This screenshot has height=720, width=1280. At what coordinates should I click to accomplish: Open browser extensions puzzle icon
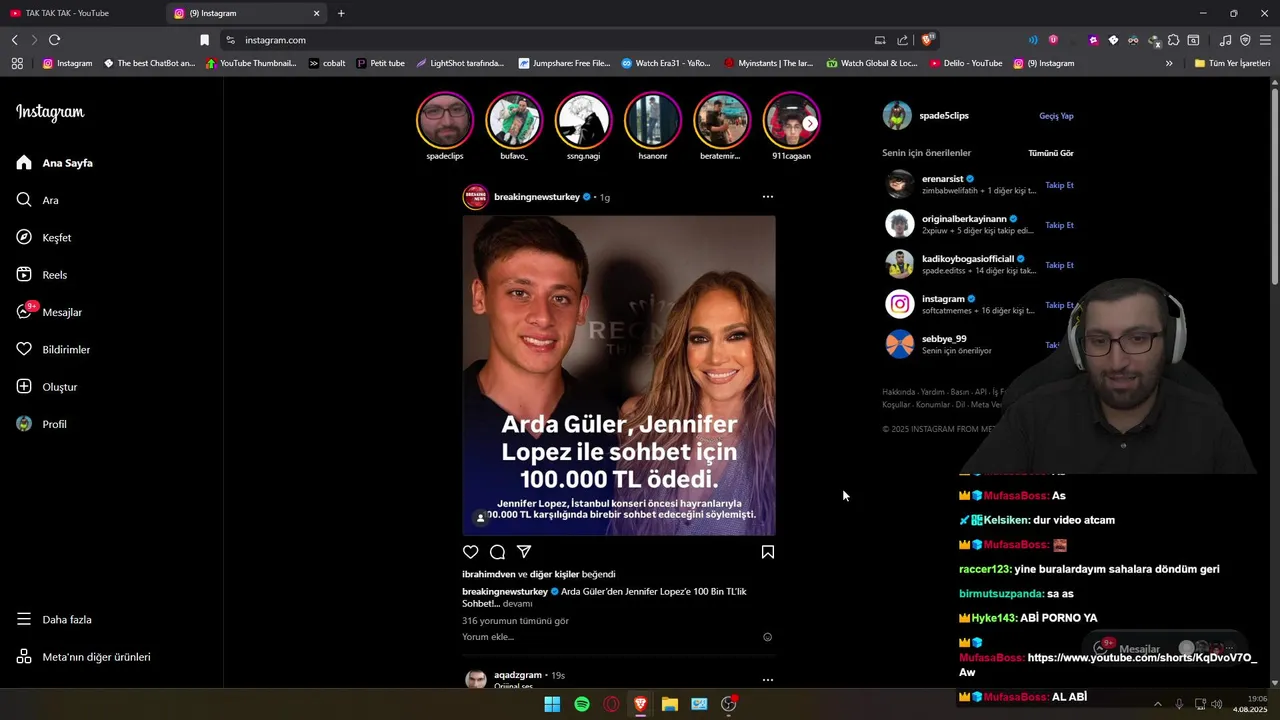pos(1173,40)
